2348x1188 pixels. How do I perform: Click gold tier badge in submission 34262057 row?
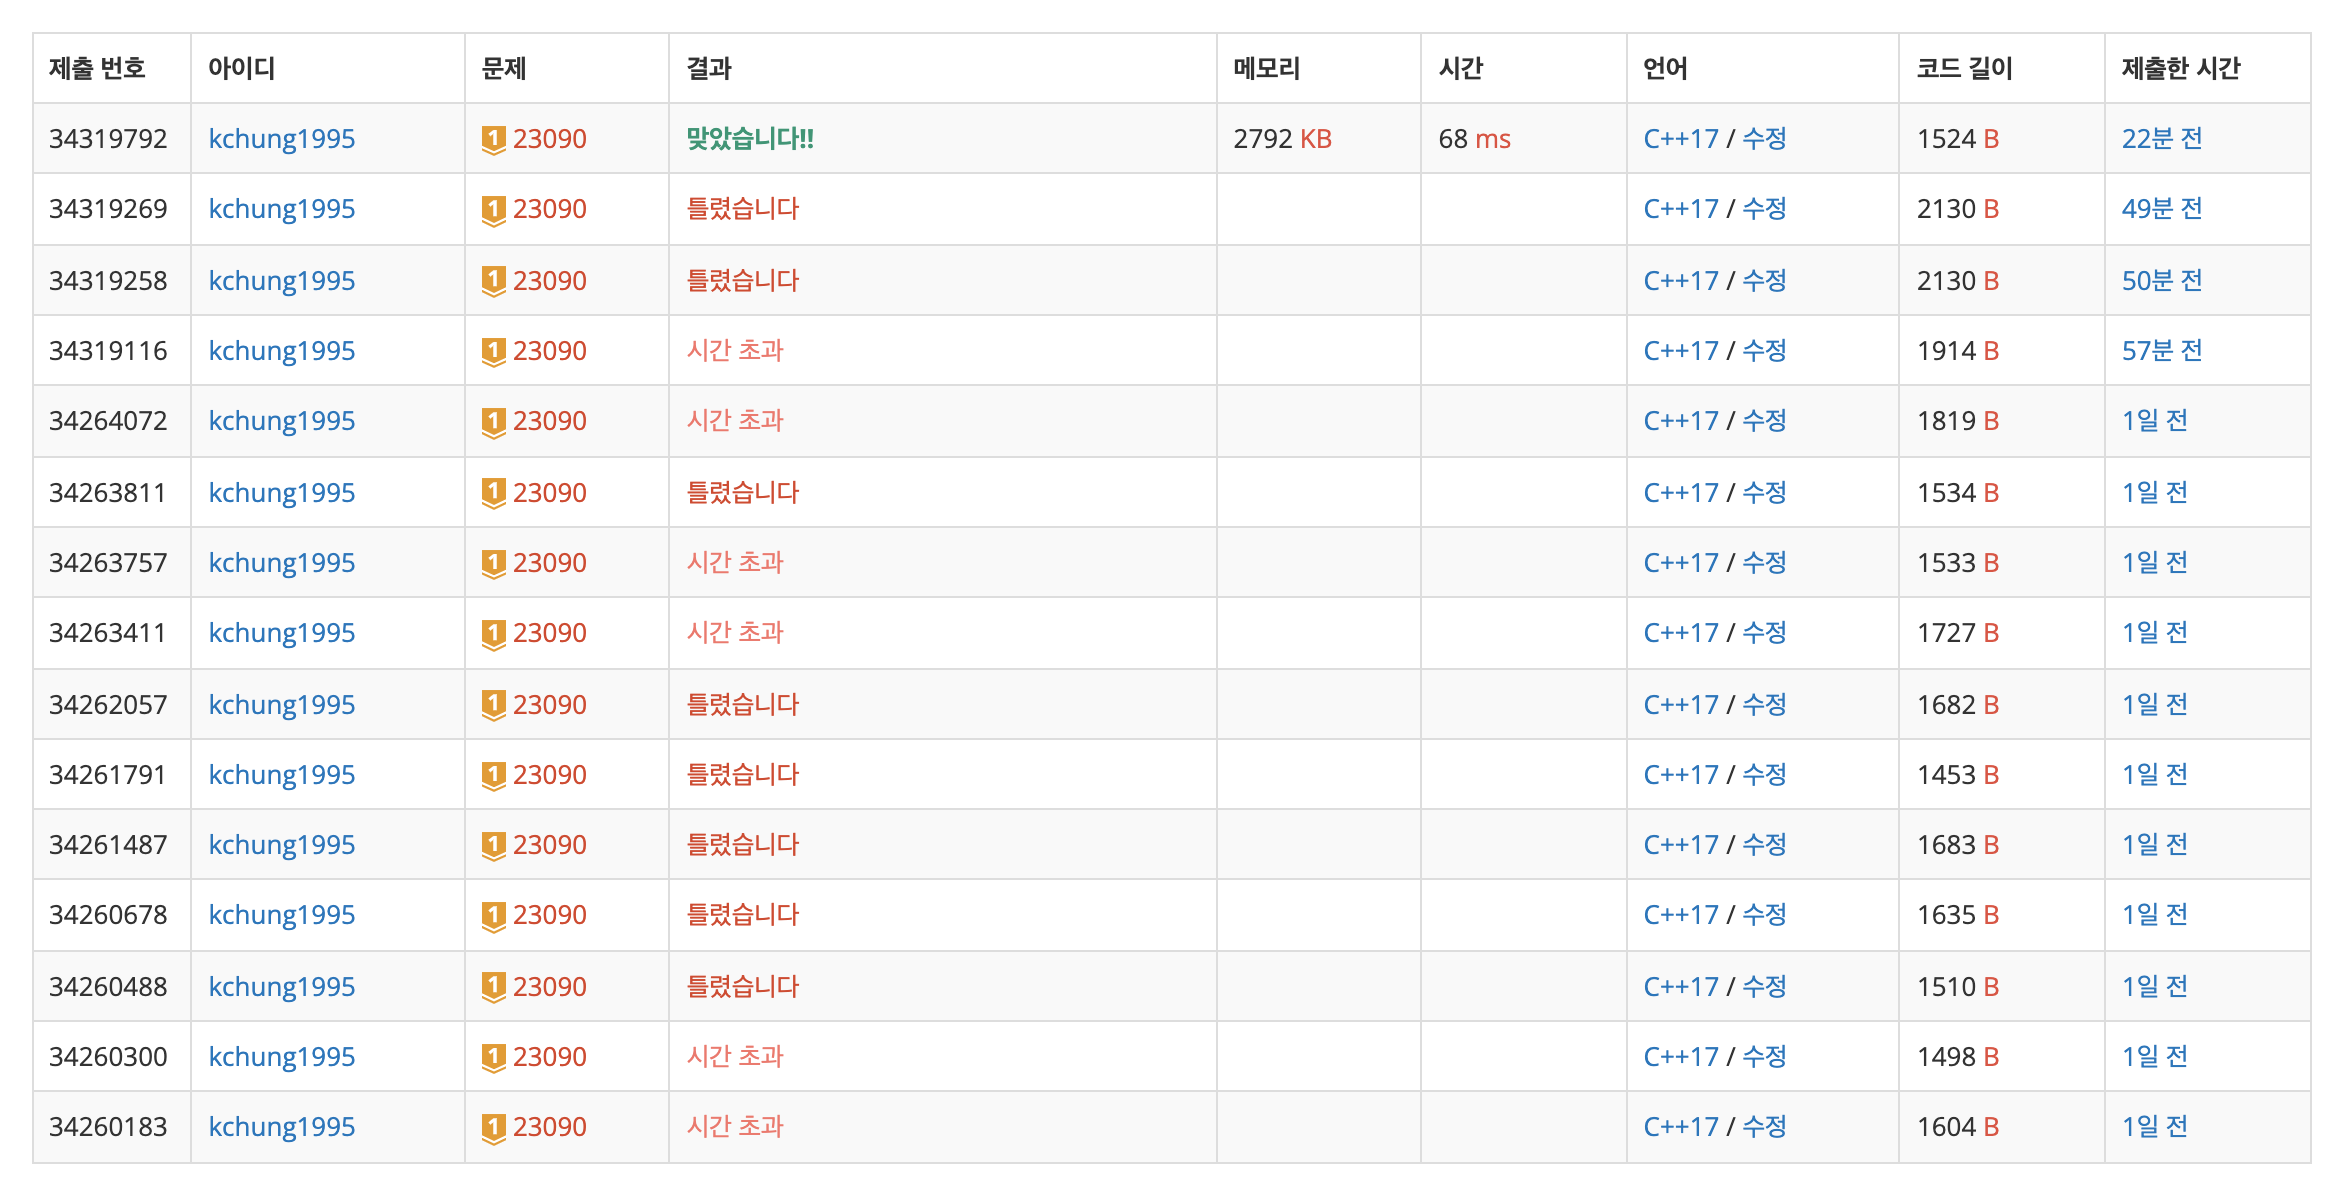pos(493,705)
